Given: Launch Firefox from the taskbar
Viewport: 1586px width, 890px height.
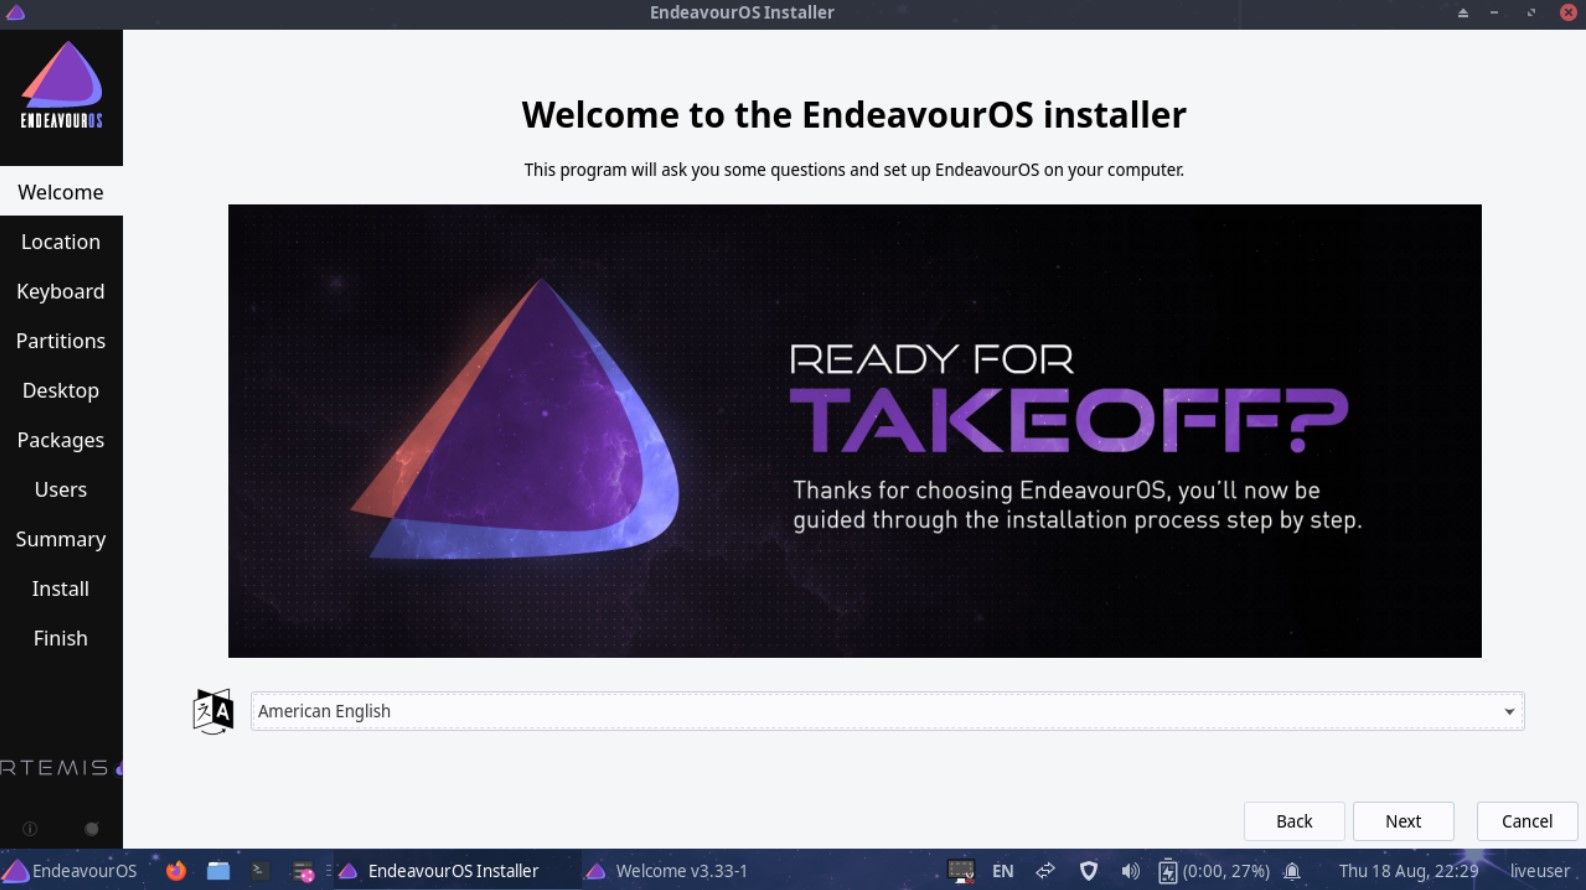Looking at the screenshot, I should pos(176,871).
